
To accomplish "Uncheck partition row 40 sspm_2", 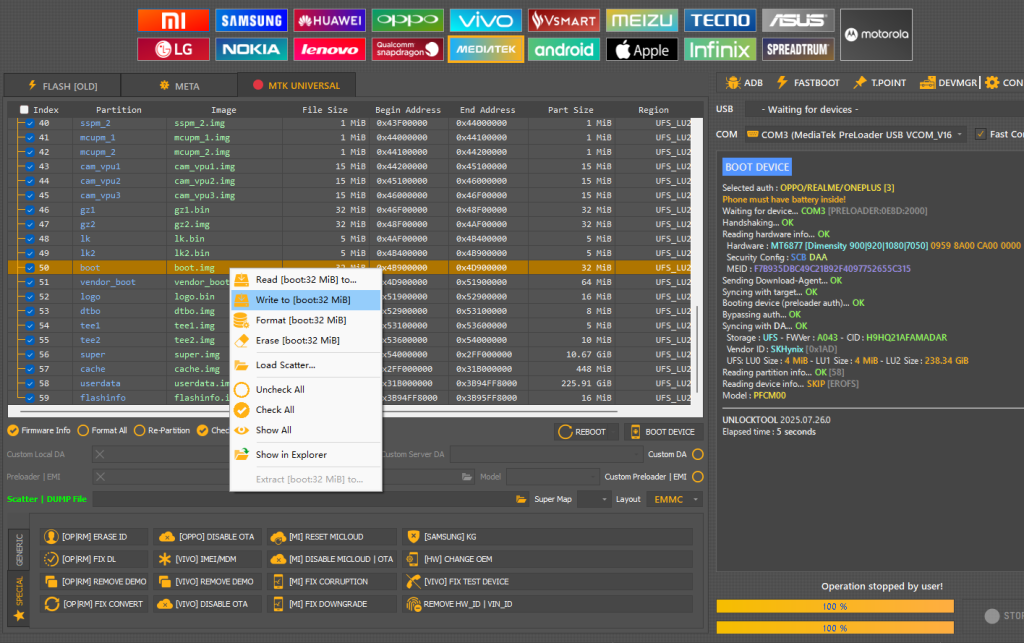I will click(30, 123).
